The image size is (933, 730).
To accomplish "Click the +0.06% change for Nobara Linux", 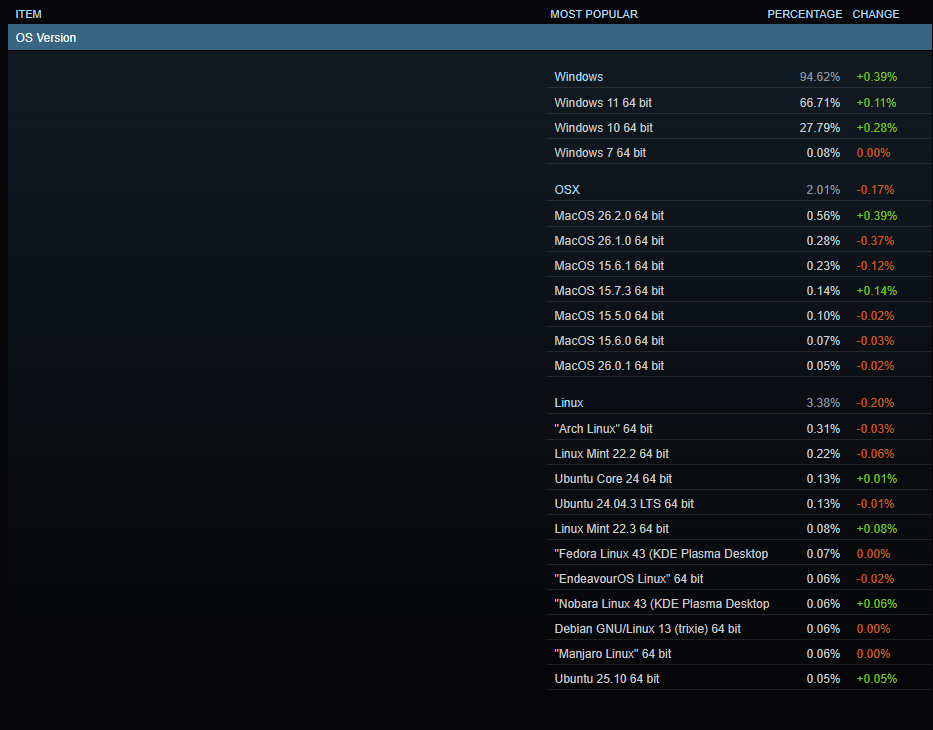I will tap(876, 604).
